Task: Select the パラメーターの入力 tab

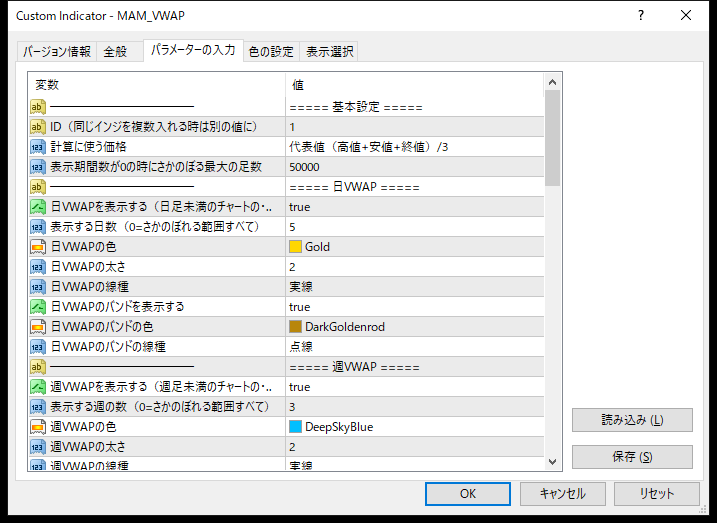Action: pos(193,50)
